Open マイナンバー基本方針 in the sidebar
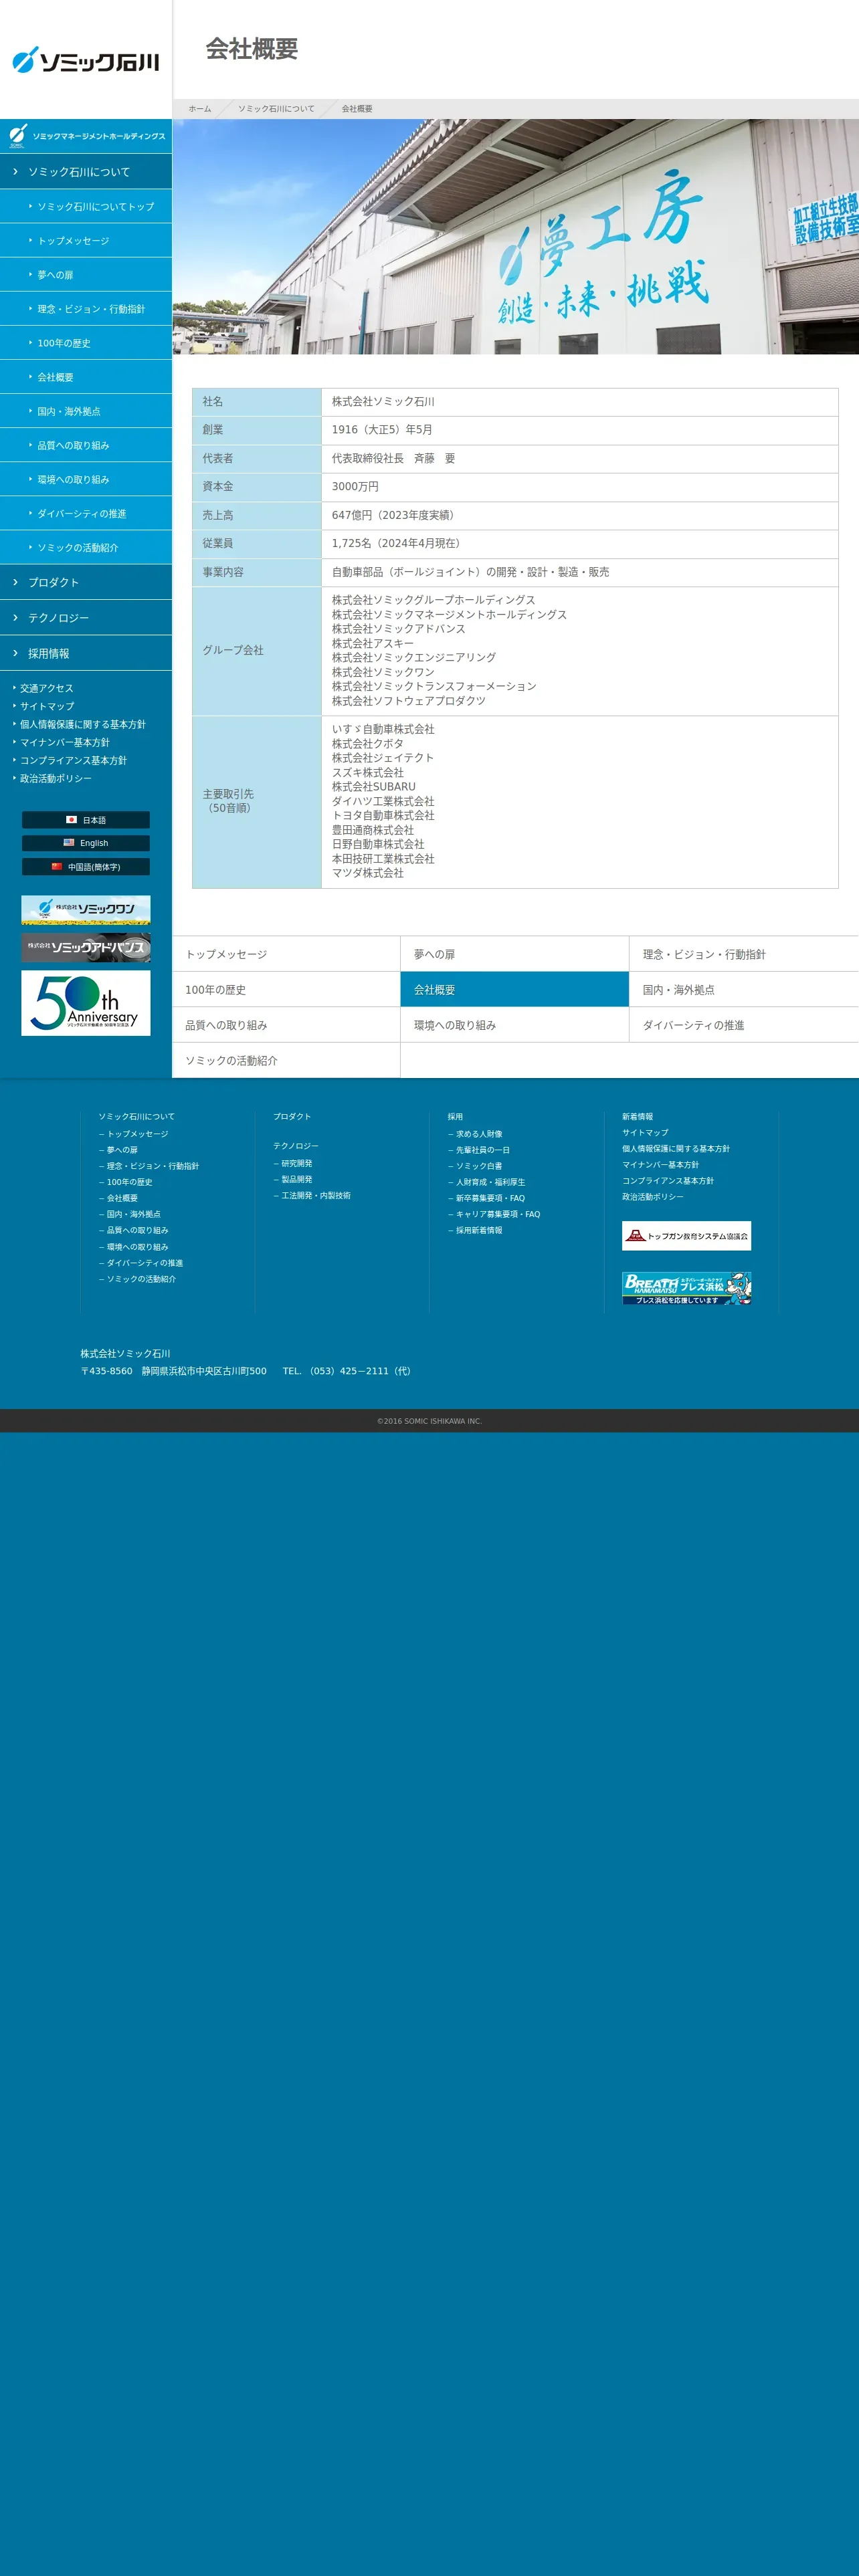 click(64, 742)
